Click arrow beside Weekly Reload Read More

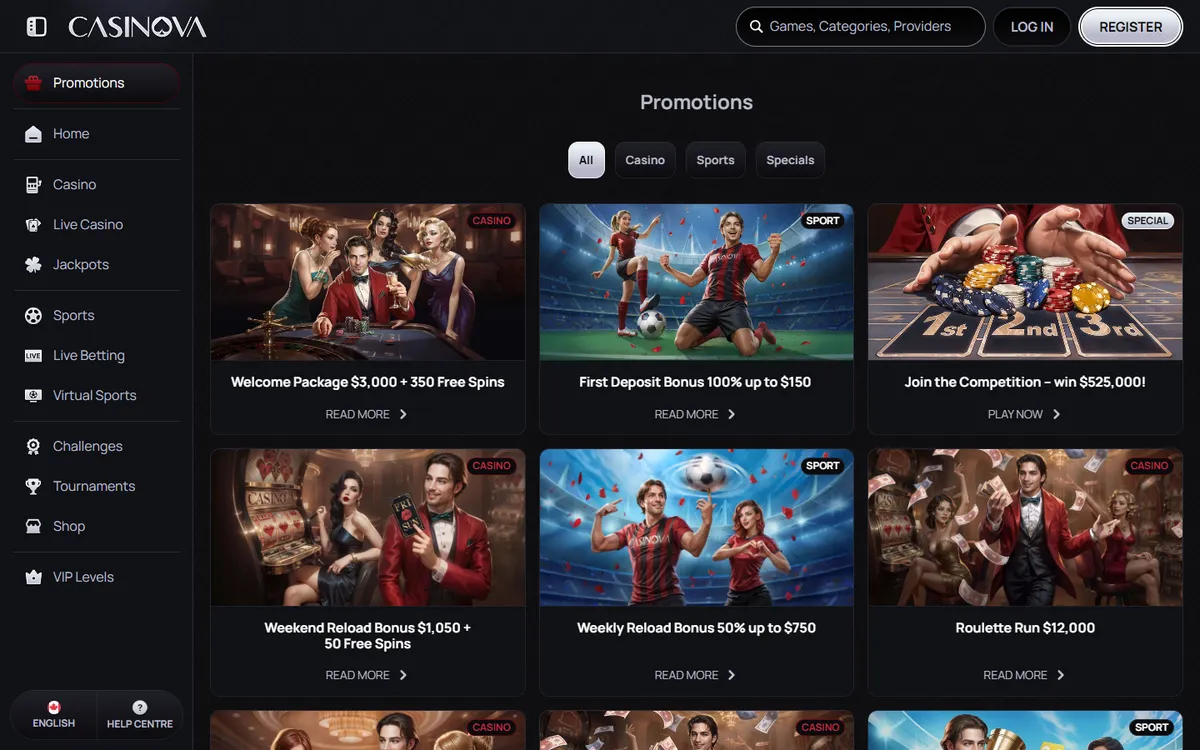[732, 675]
